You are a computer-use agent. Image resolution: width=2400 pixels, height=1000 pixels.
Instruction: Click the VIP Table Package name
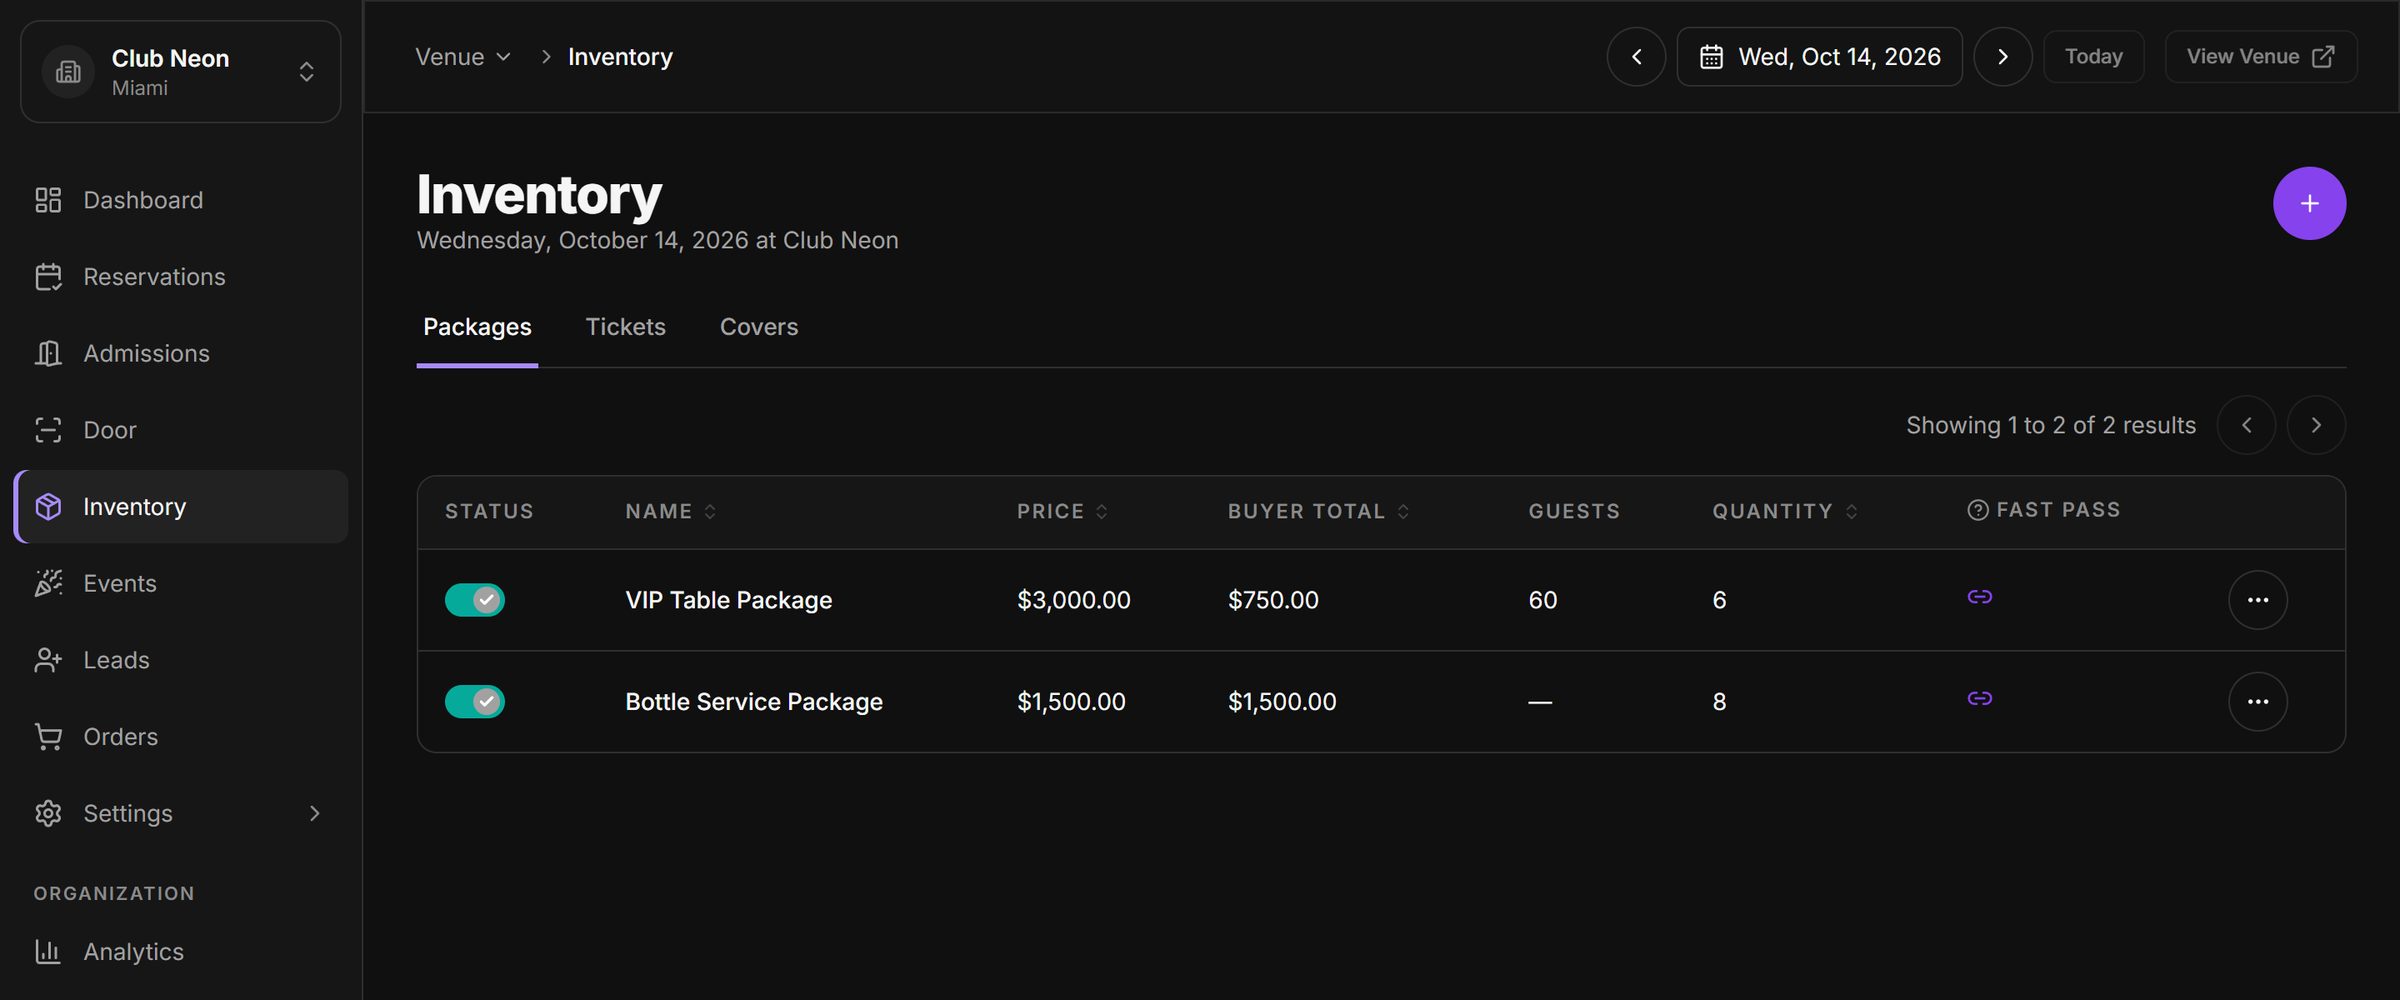coord(728,600)
